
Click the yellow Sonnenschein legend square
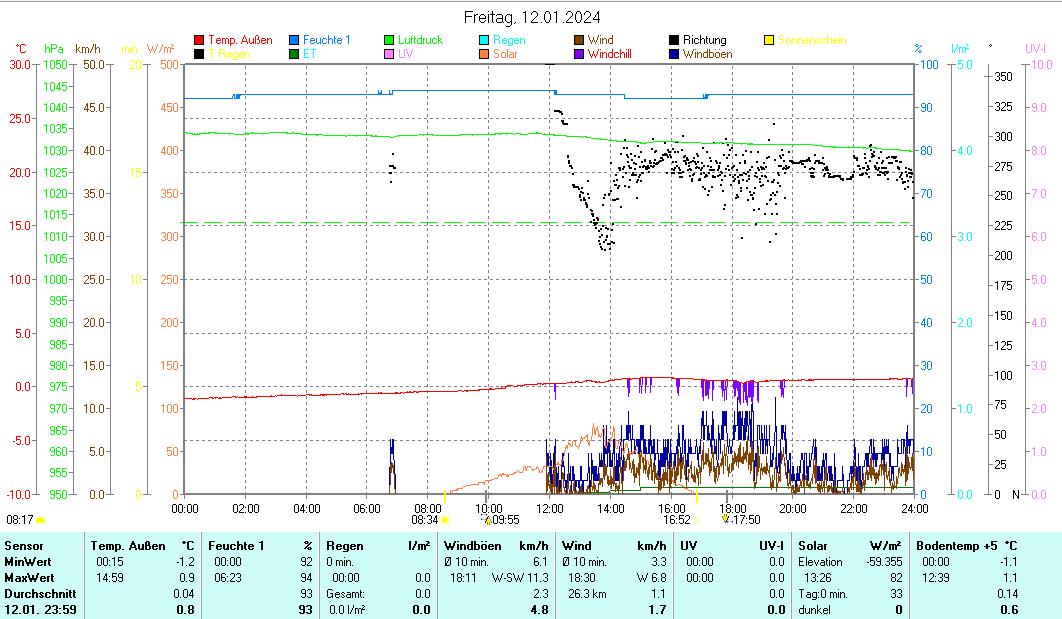click(x=769, y=40)
